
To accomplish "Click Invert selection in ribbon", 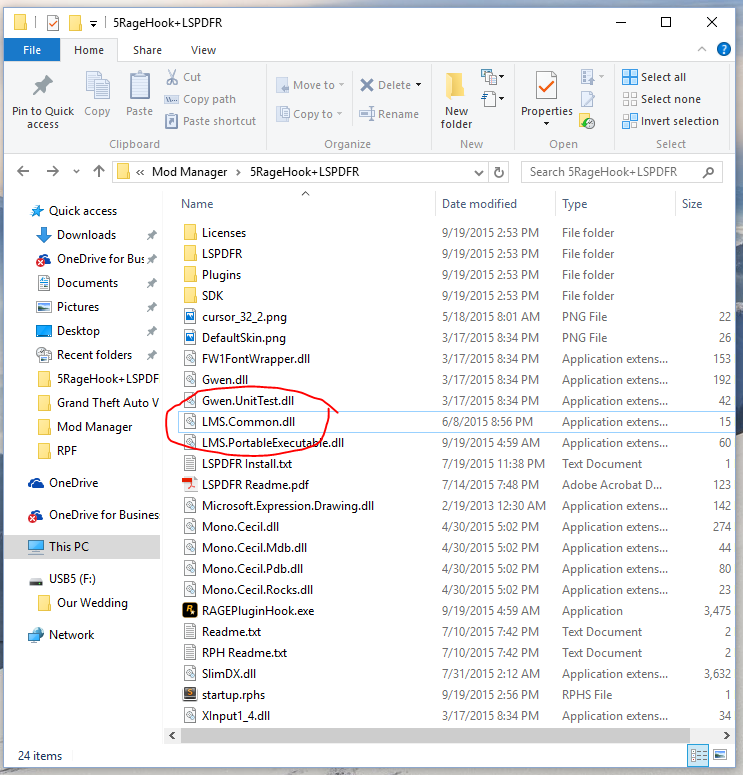I will tap(670, 121).
